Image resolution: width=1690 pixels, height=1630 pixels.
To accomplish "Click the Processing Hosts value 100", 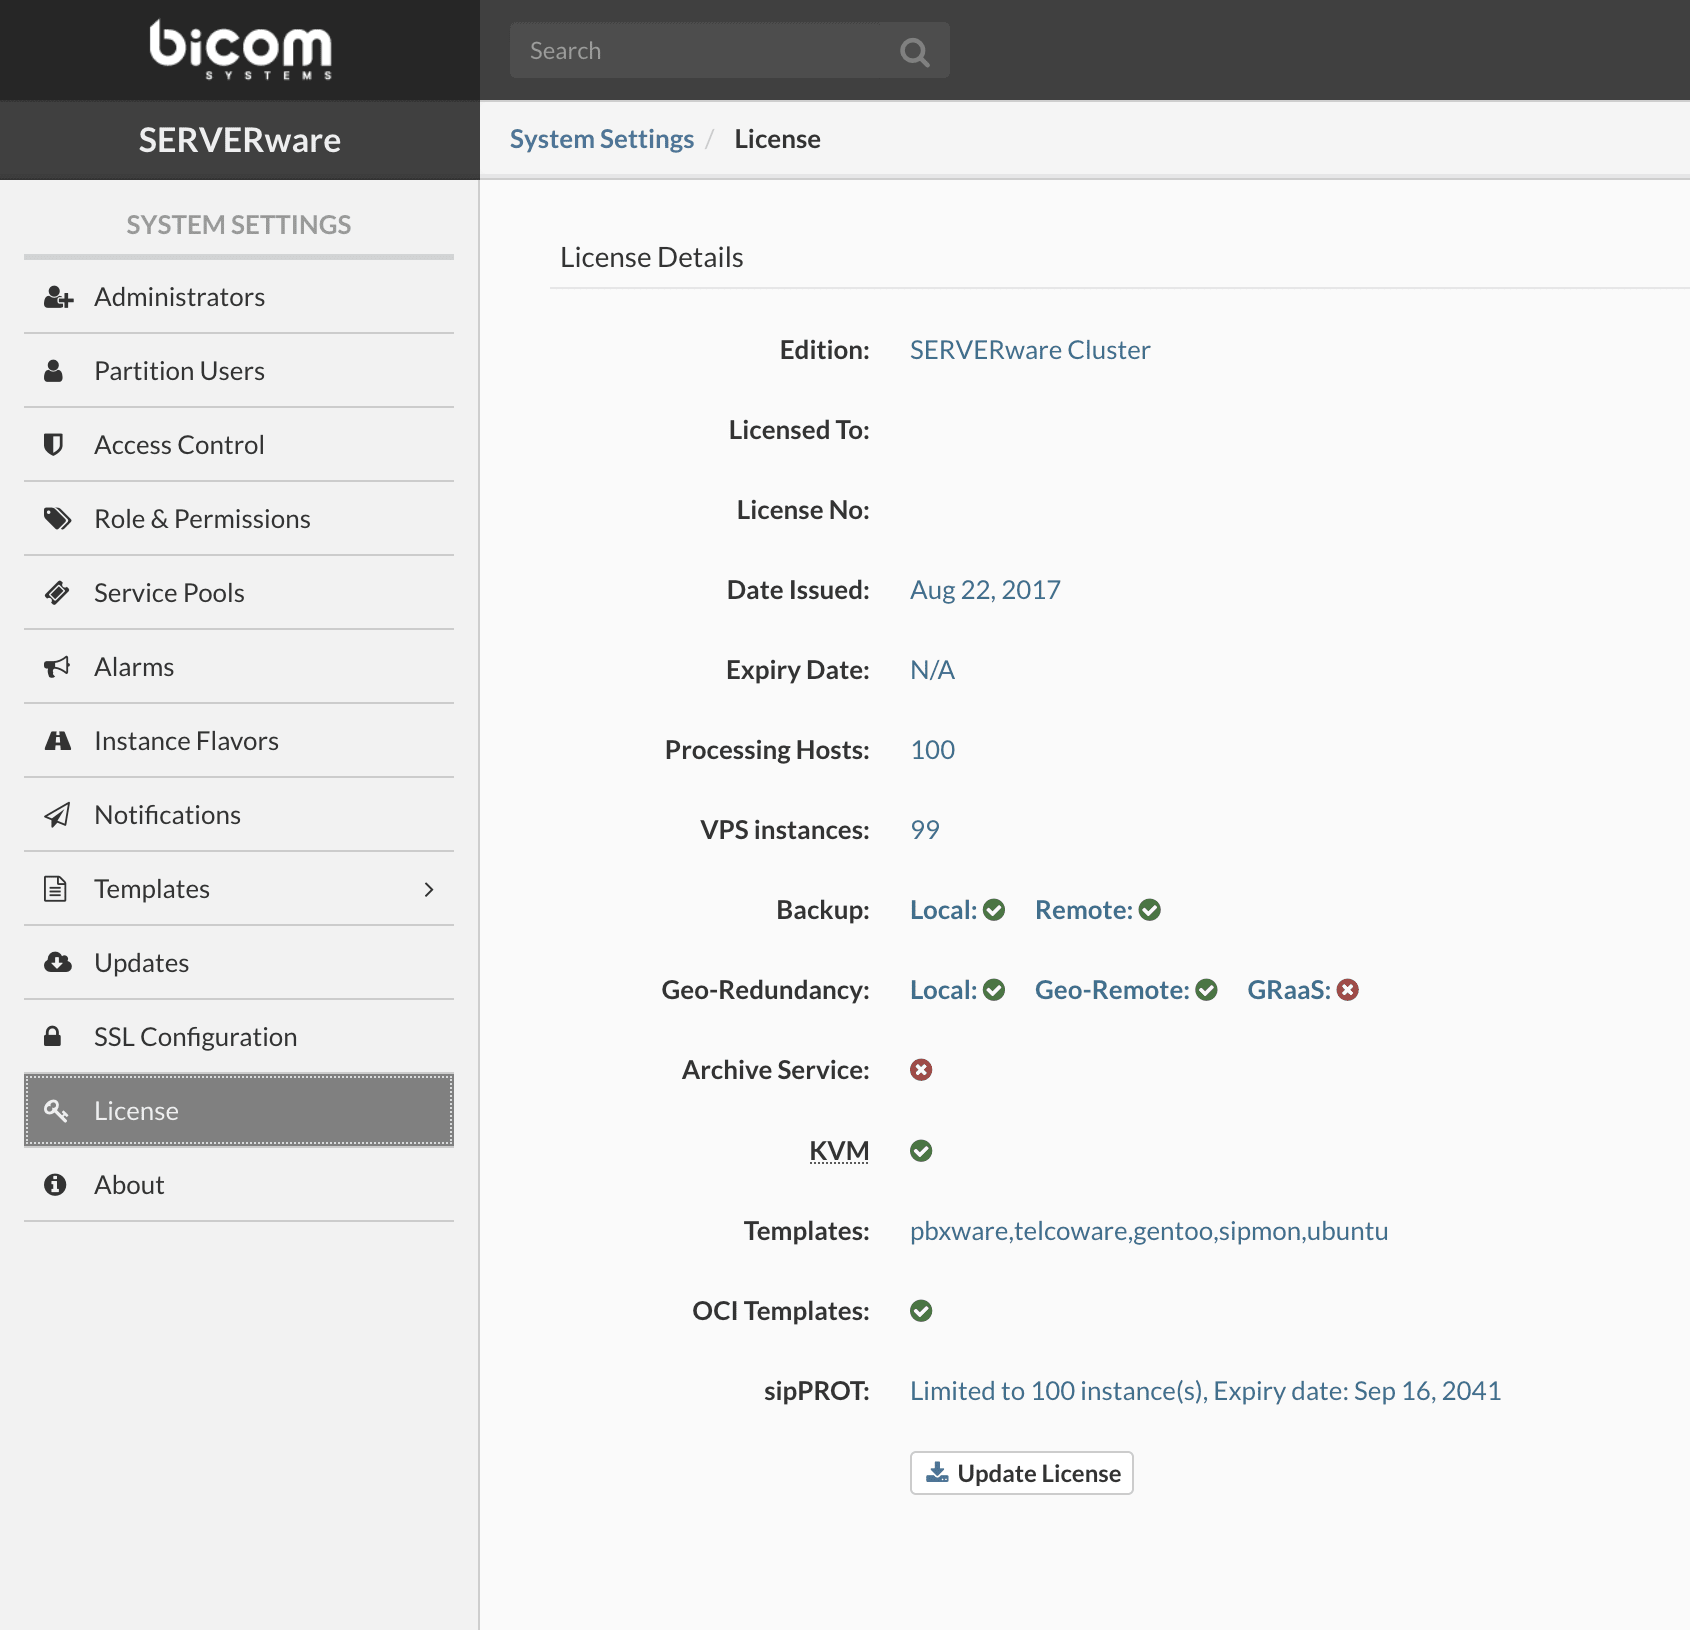I will click(x=932, y=750).
